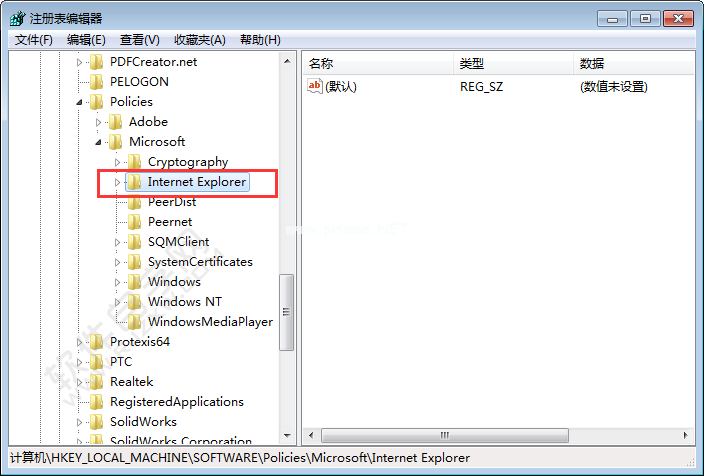Open the 文件(F) menu
The width and height of the screenshot is (704, 476).
coord(34,40)
